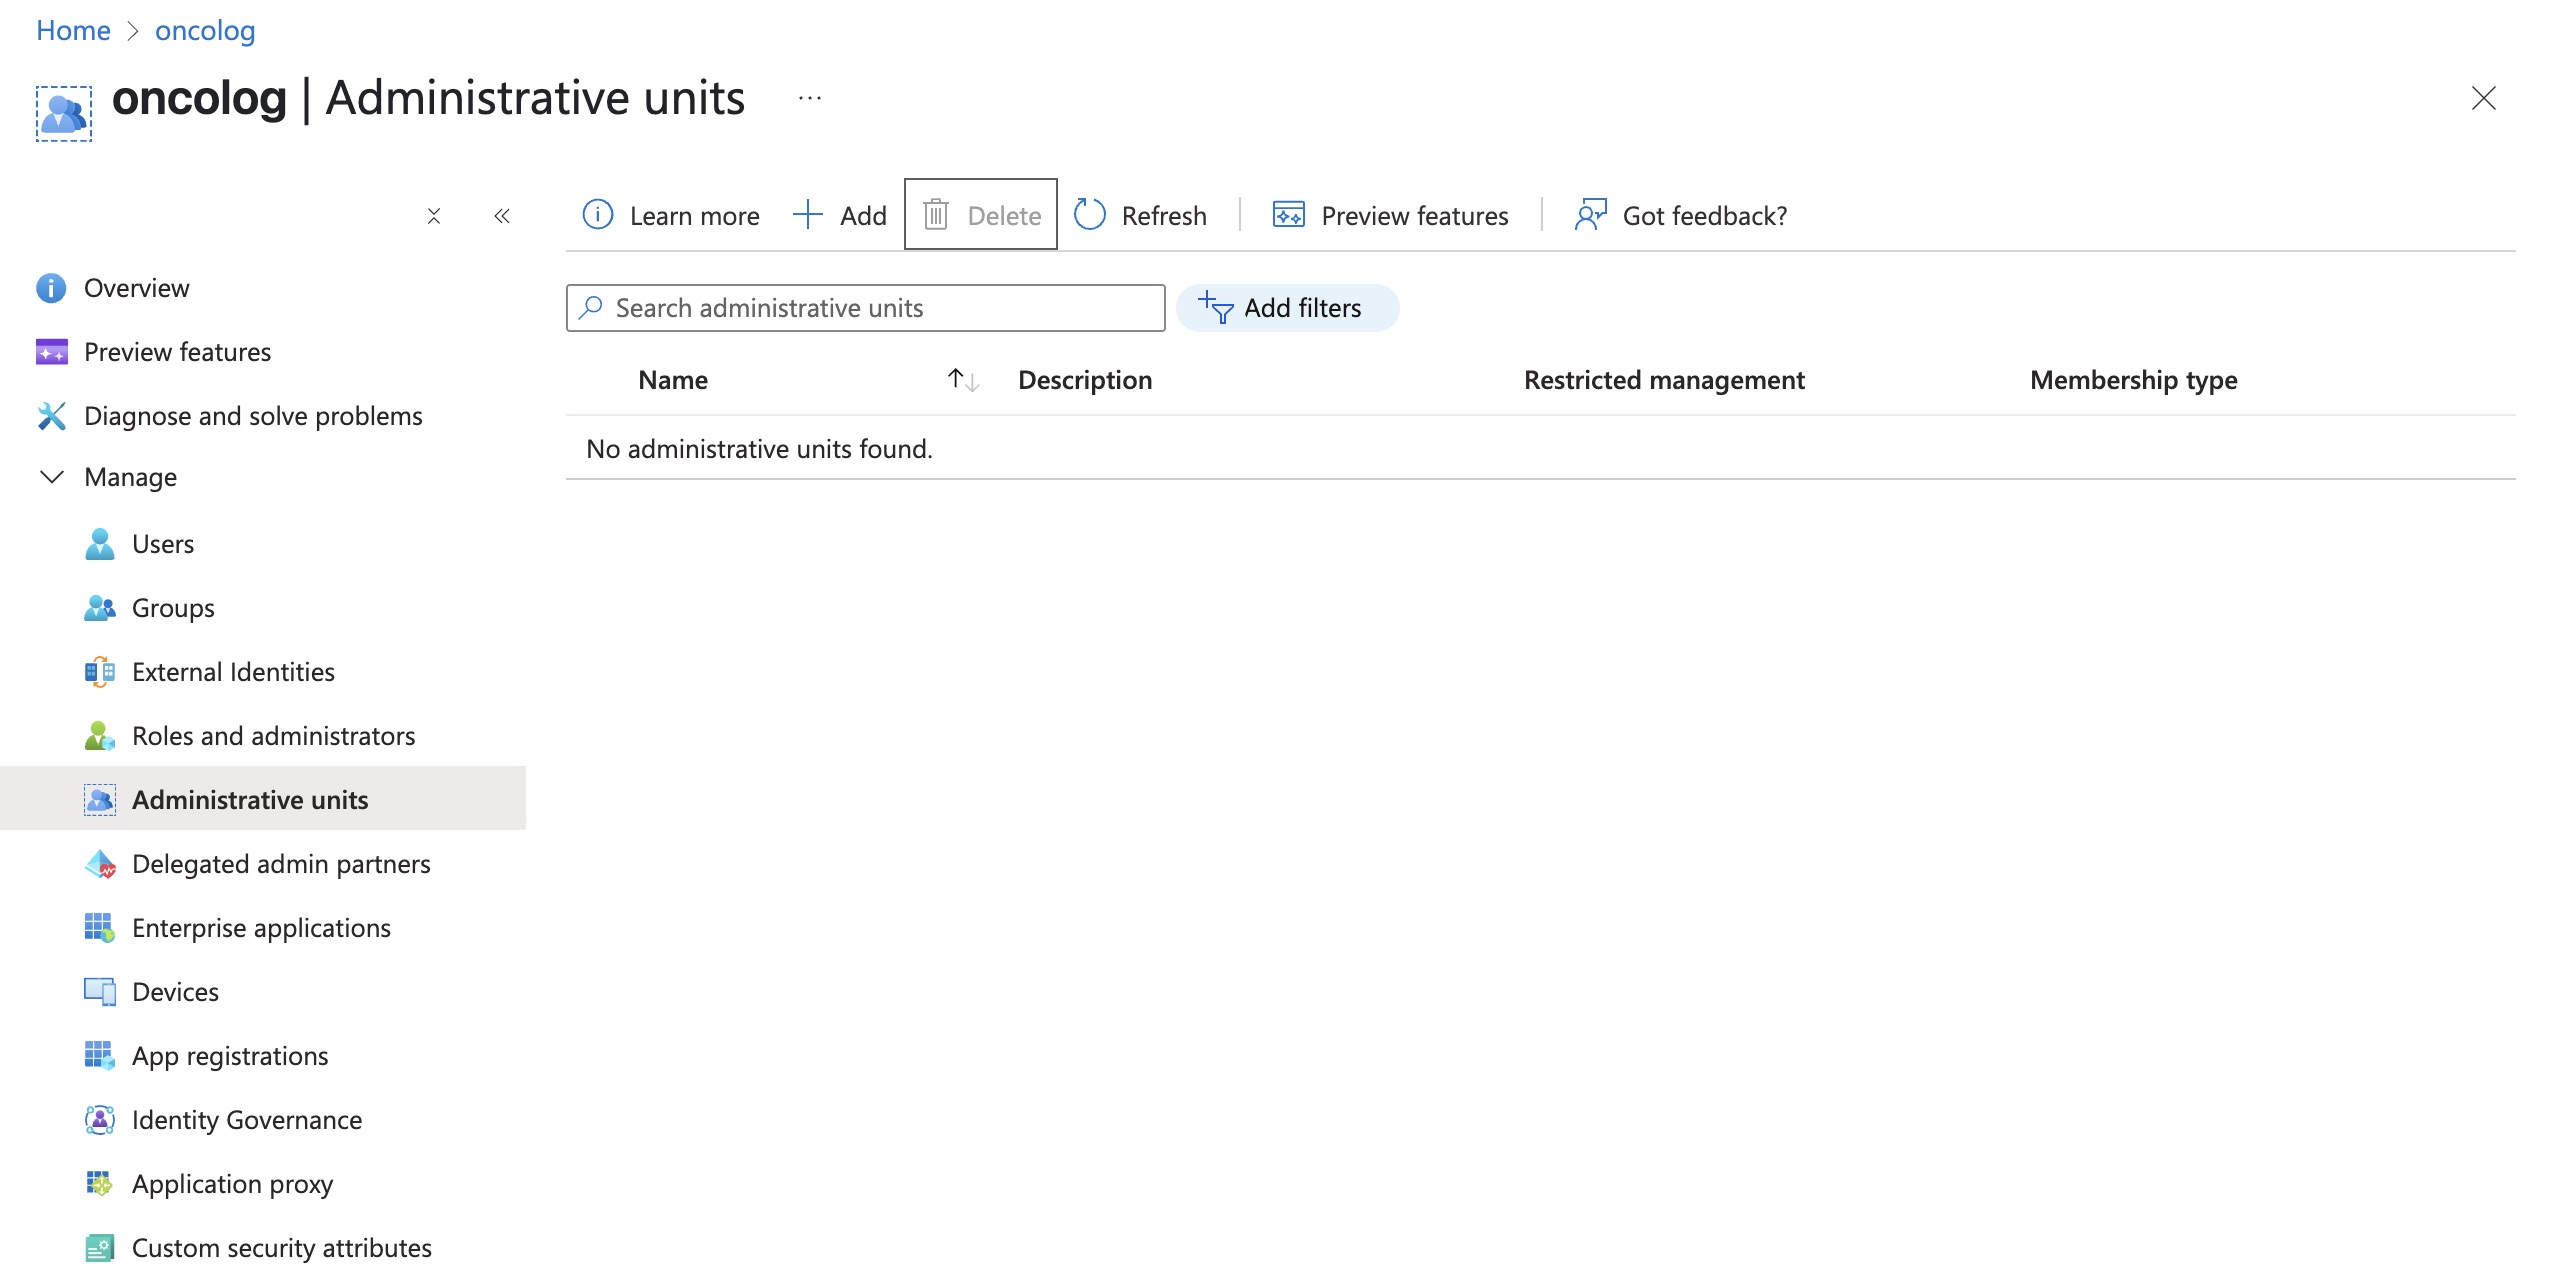This screenshot has height=1266, width=2552.
Task: Click the trash can Delete icon
Action: coord(936,215)
